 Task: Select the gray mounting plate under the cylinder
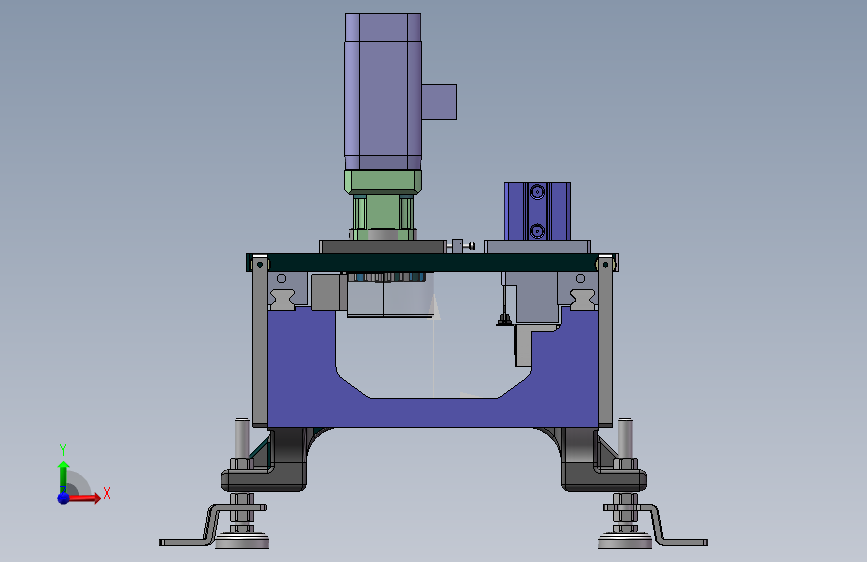click(537, 247)
